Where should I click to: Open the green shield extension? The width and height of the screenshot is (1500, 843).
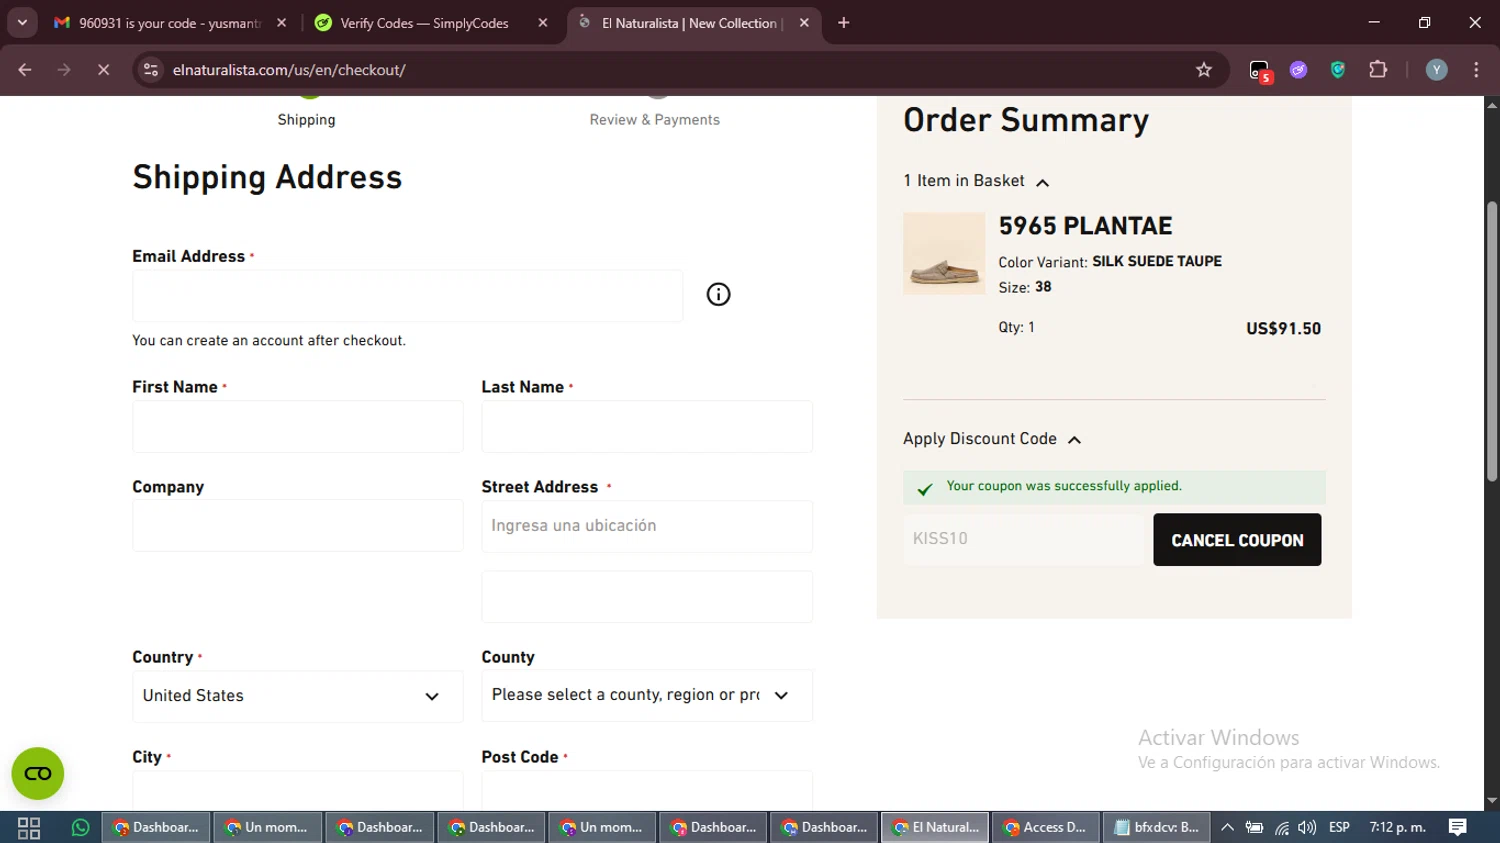point(1338,70)
